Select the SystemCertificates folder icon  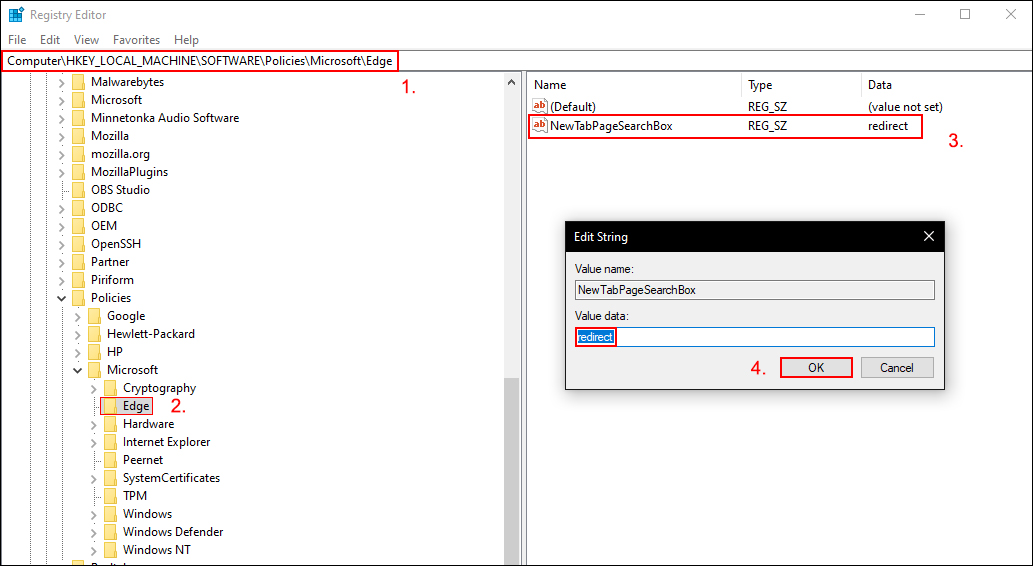(111, 478)
